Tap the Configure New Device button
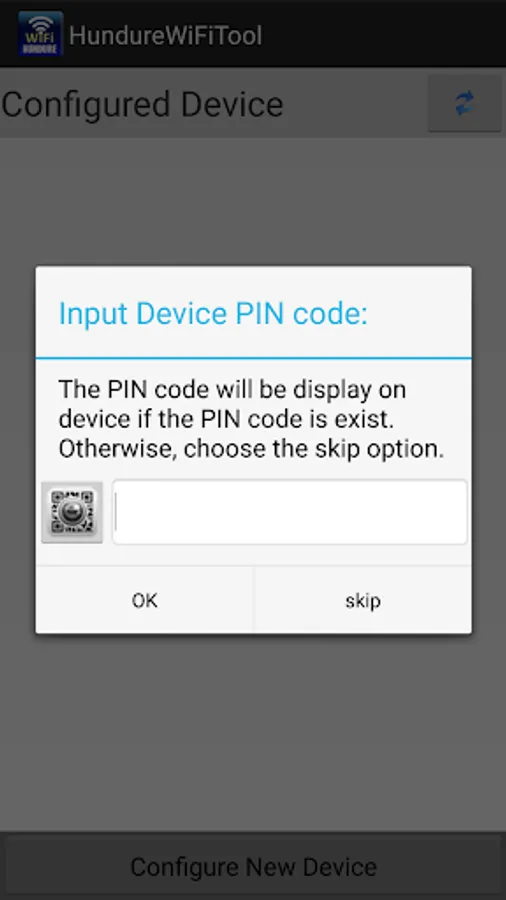506x900 pixels. pos(253,866)
